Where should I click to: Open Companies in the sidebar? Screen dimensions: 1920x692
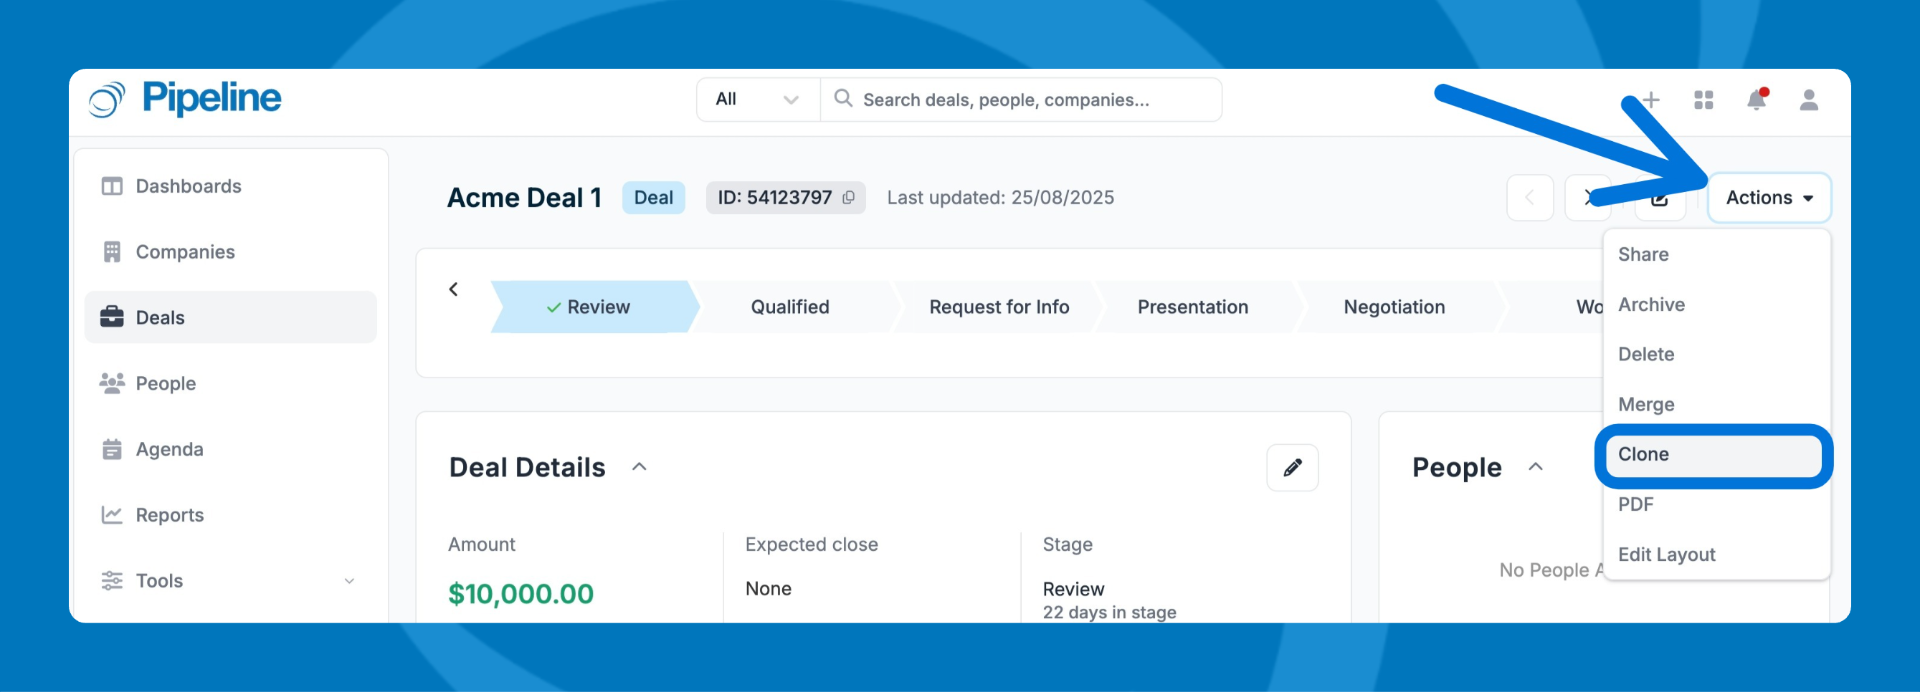tap(185, 252)
